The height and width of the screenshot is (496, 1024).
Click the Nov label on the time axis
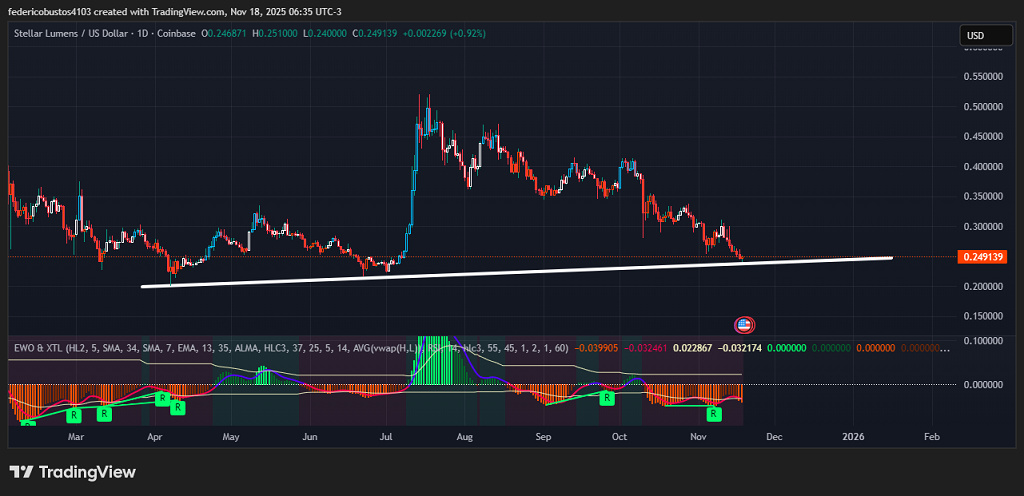tap(699, 437)
